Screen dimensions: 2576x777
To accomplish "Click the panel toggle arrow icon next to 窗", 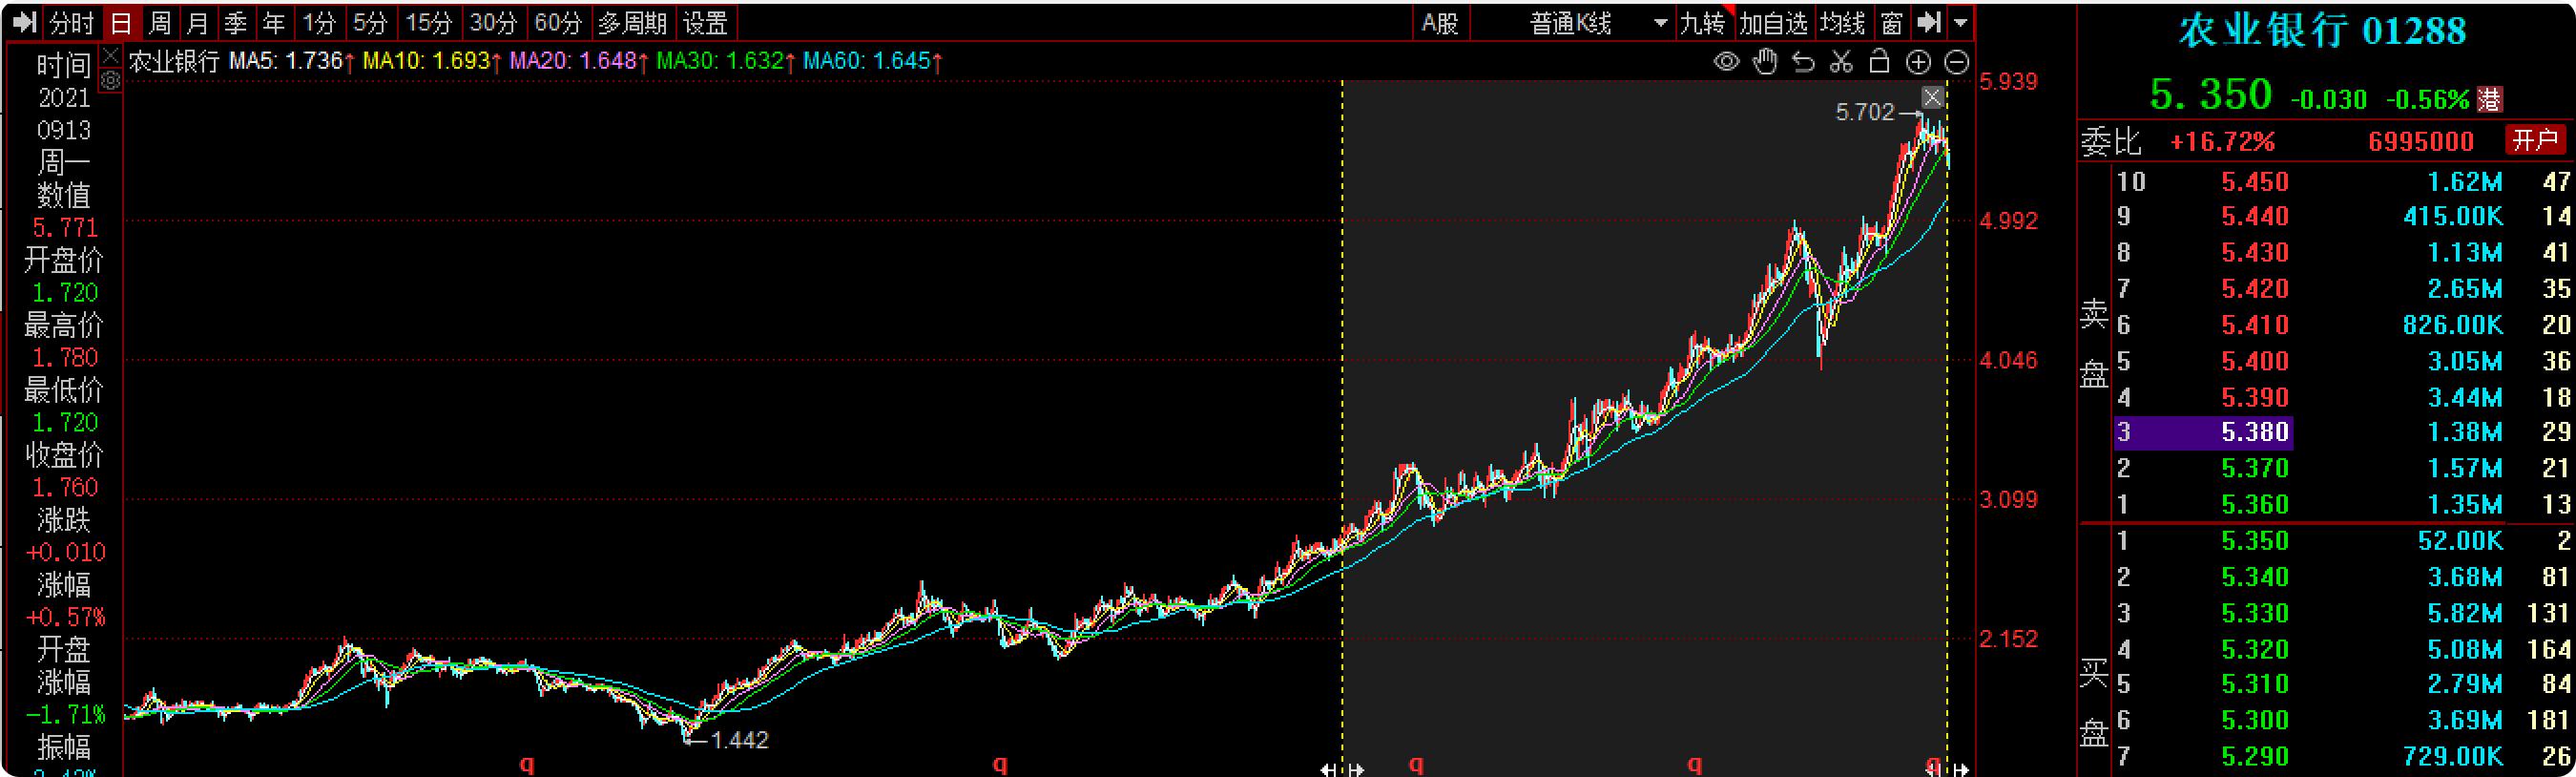I will click(1929, 22).
